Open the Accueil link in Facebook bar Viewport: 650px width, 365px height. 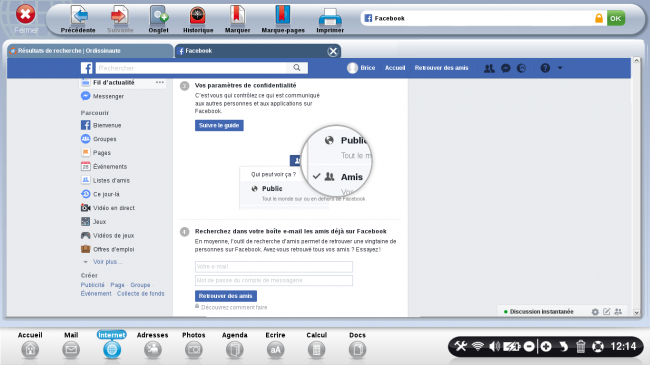[395, 68]
